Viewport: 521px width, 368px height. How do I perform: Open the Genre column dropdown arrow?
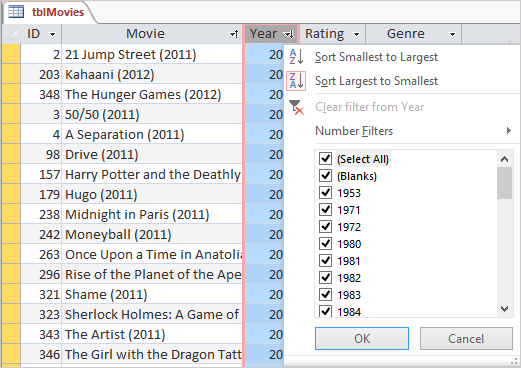452,34
